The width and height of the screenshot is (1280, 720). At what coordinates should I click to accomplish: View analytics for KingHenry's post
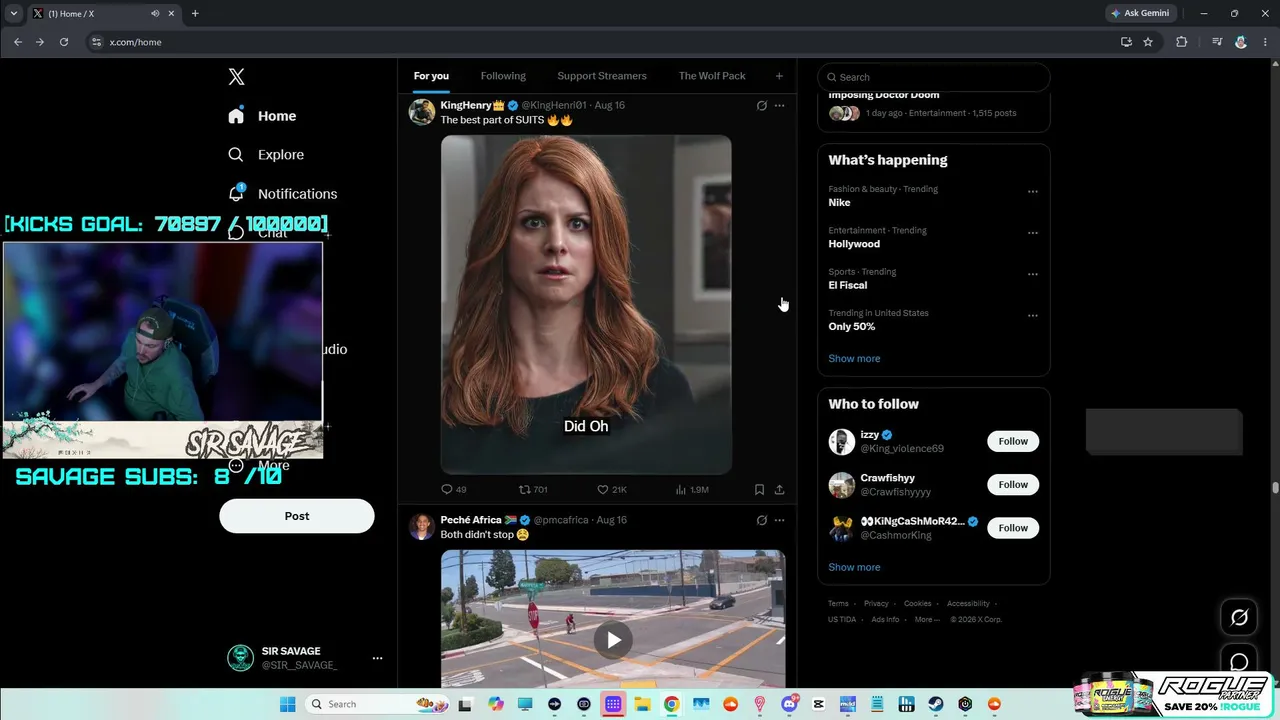point(692,489)
